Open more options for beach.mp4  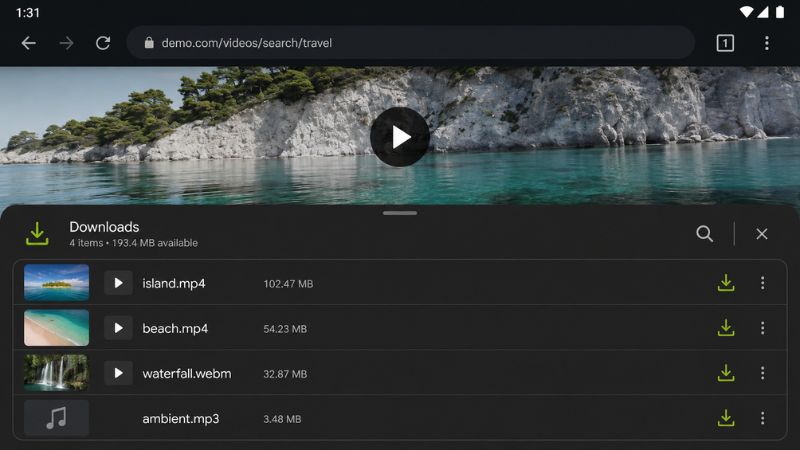coord(762,328)
